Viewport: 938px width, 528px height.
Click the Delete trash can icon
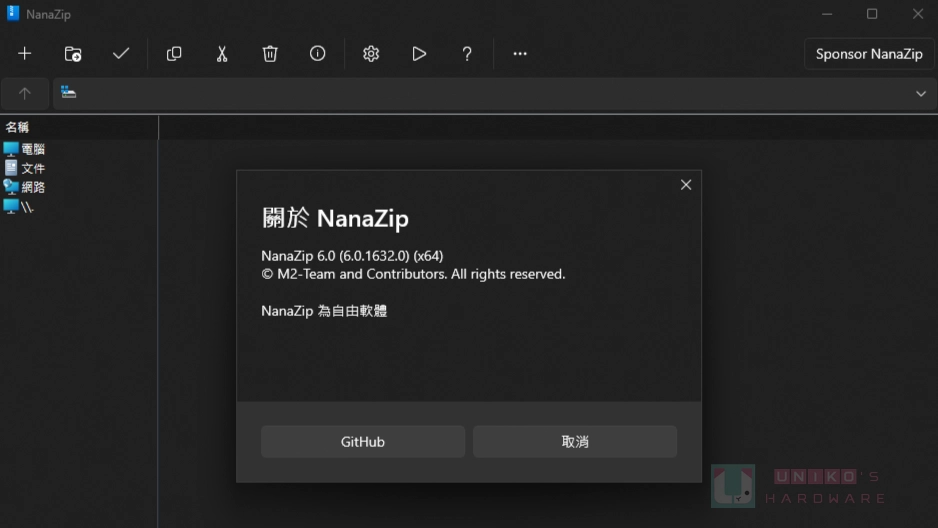pos(270,54)
